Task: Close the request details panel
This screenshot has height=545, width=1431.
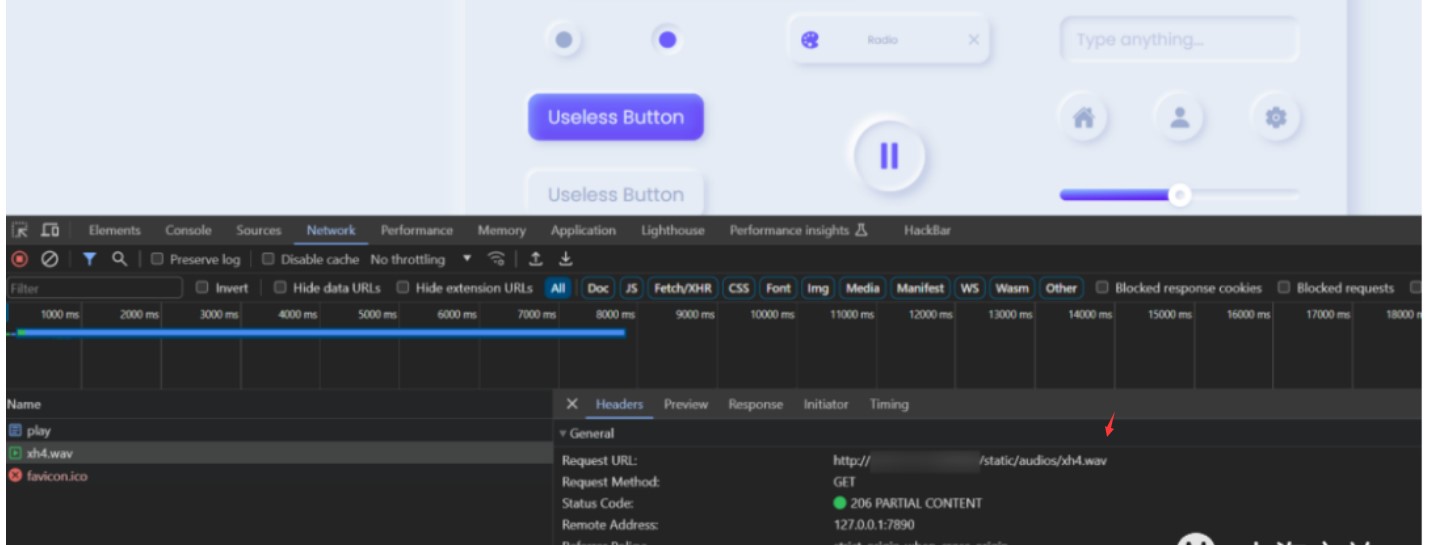Action: coord(572,404)
